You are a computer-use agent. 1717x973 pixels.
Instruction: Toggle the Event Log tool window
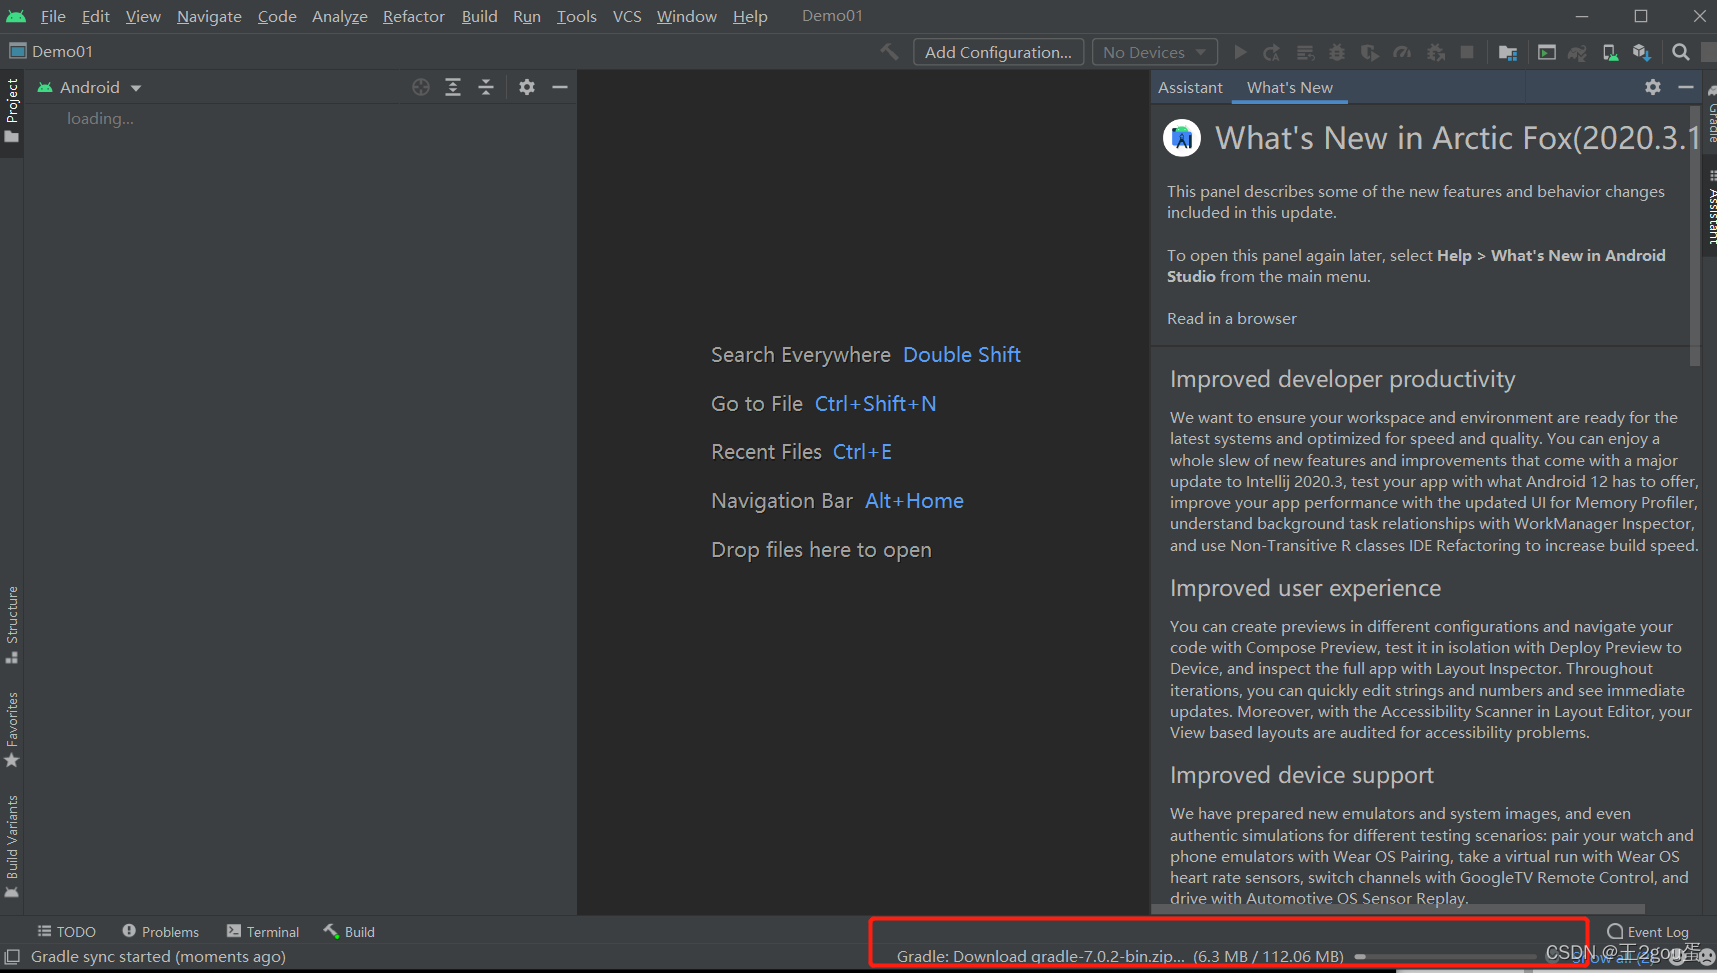click(x=1648, y=931)
